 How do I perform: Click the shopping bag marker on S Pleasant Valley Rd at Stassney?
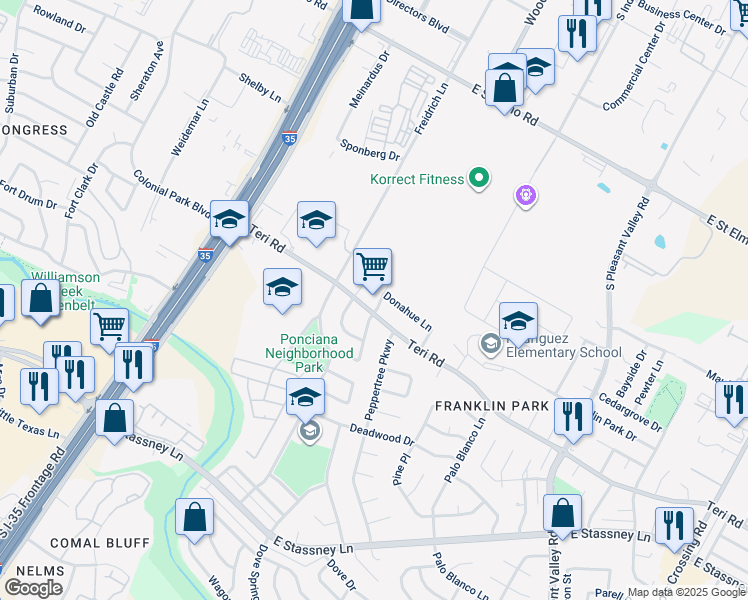[562, 516]
